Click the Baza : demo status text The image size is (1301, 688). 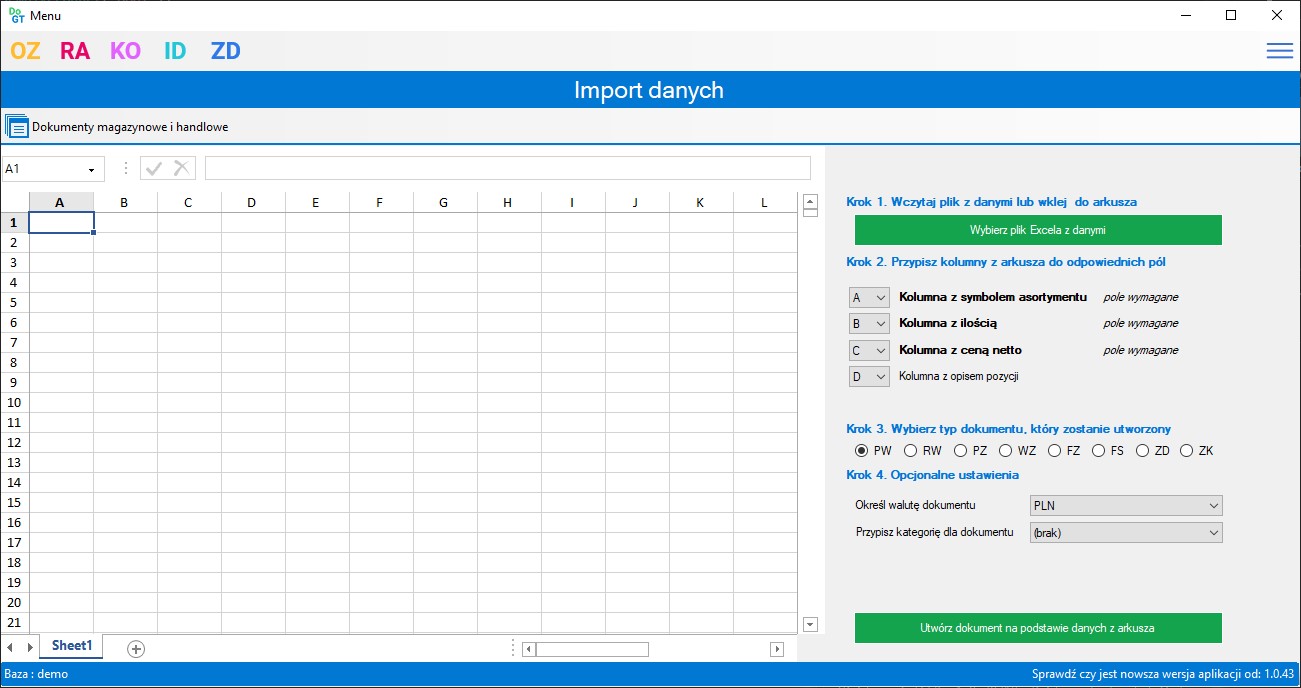coord(36,674)
